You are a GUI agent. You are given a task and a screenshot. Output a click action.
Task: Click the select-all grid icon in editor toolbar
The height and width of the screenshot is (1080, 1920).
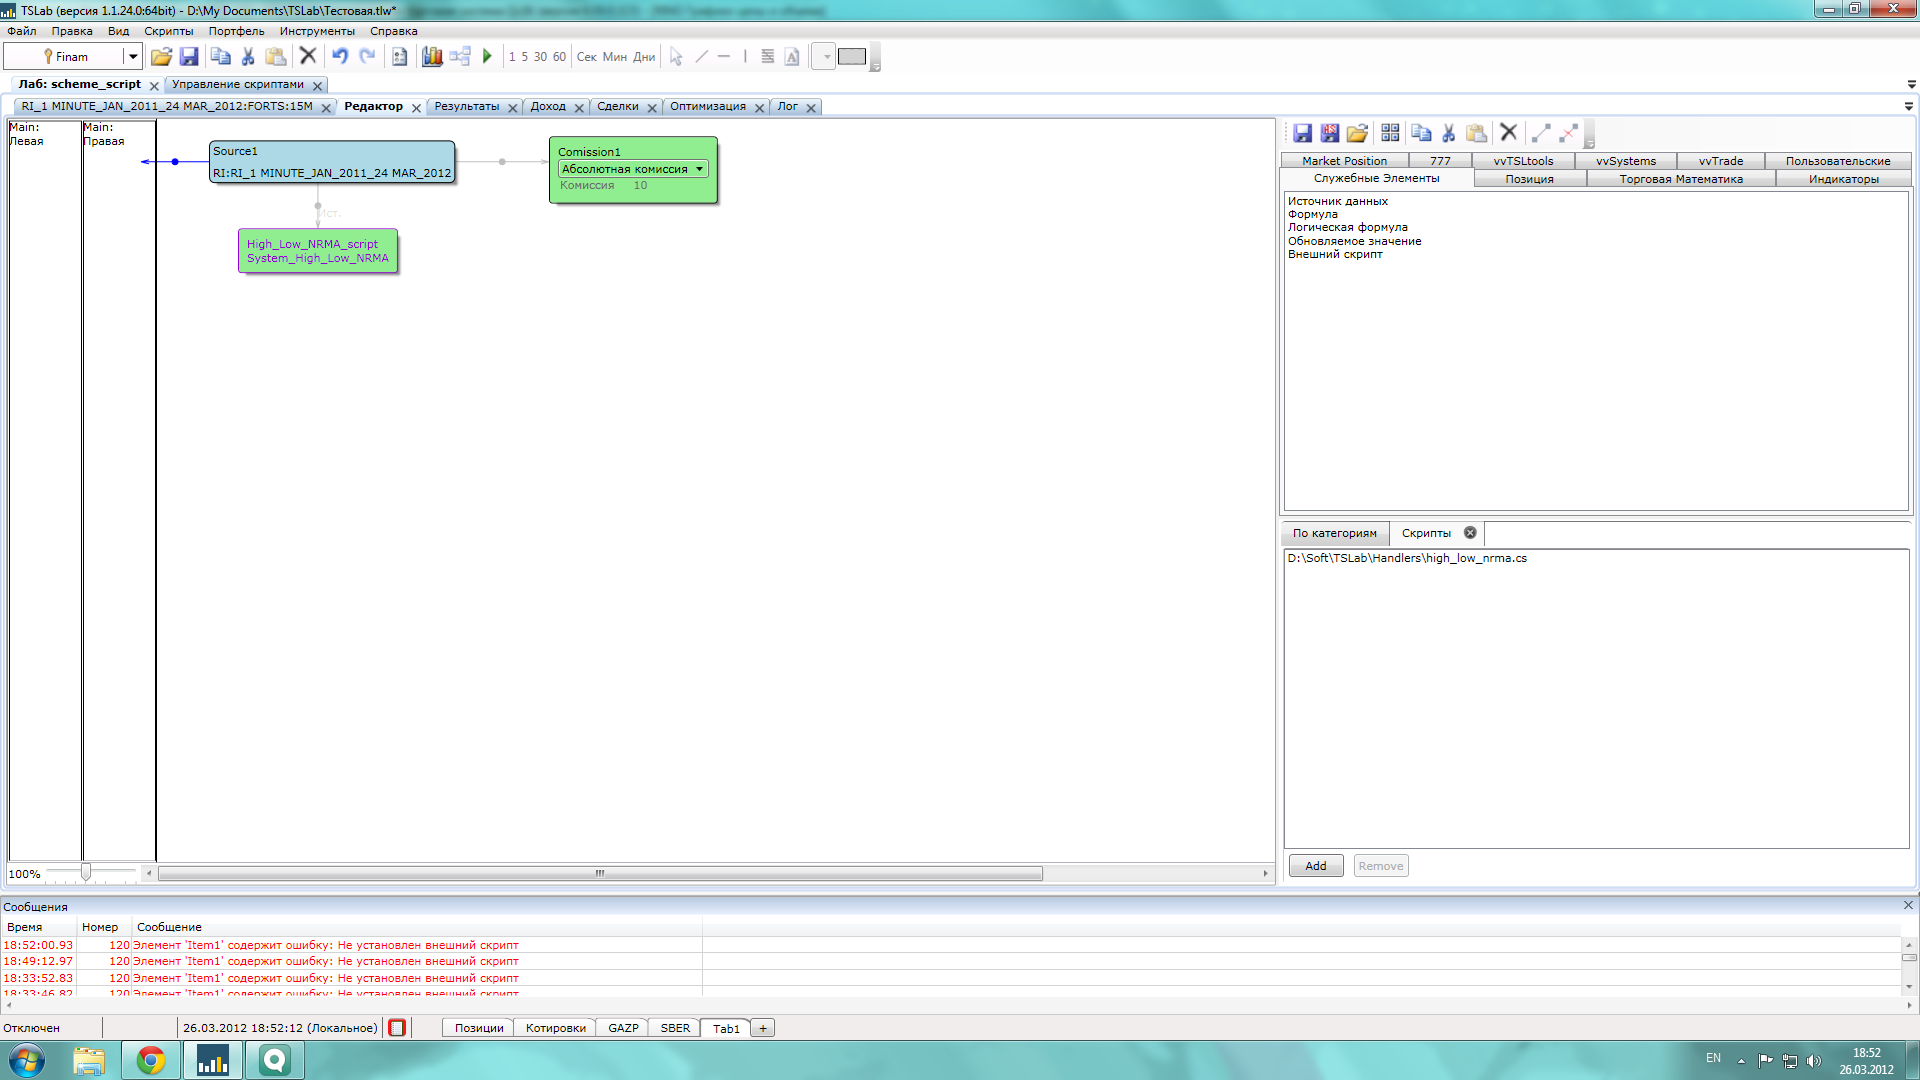click(1390, 133)
